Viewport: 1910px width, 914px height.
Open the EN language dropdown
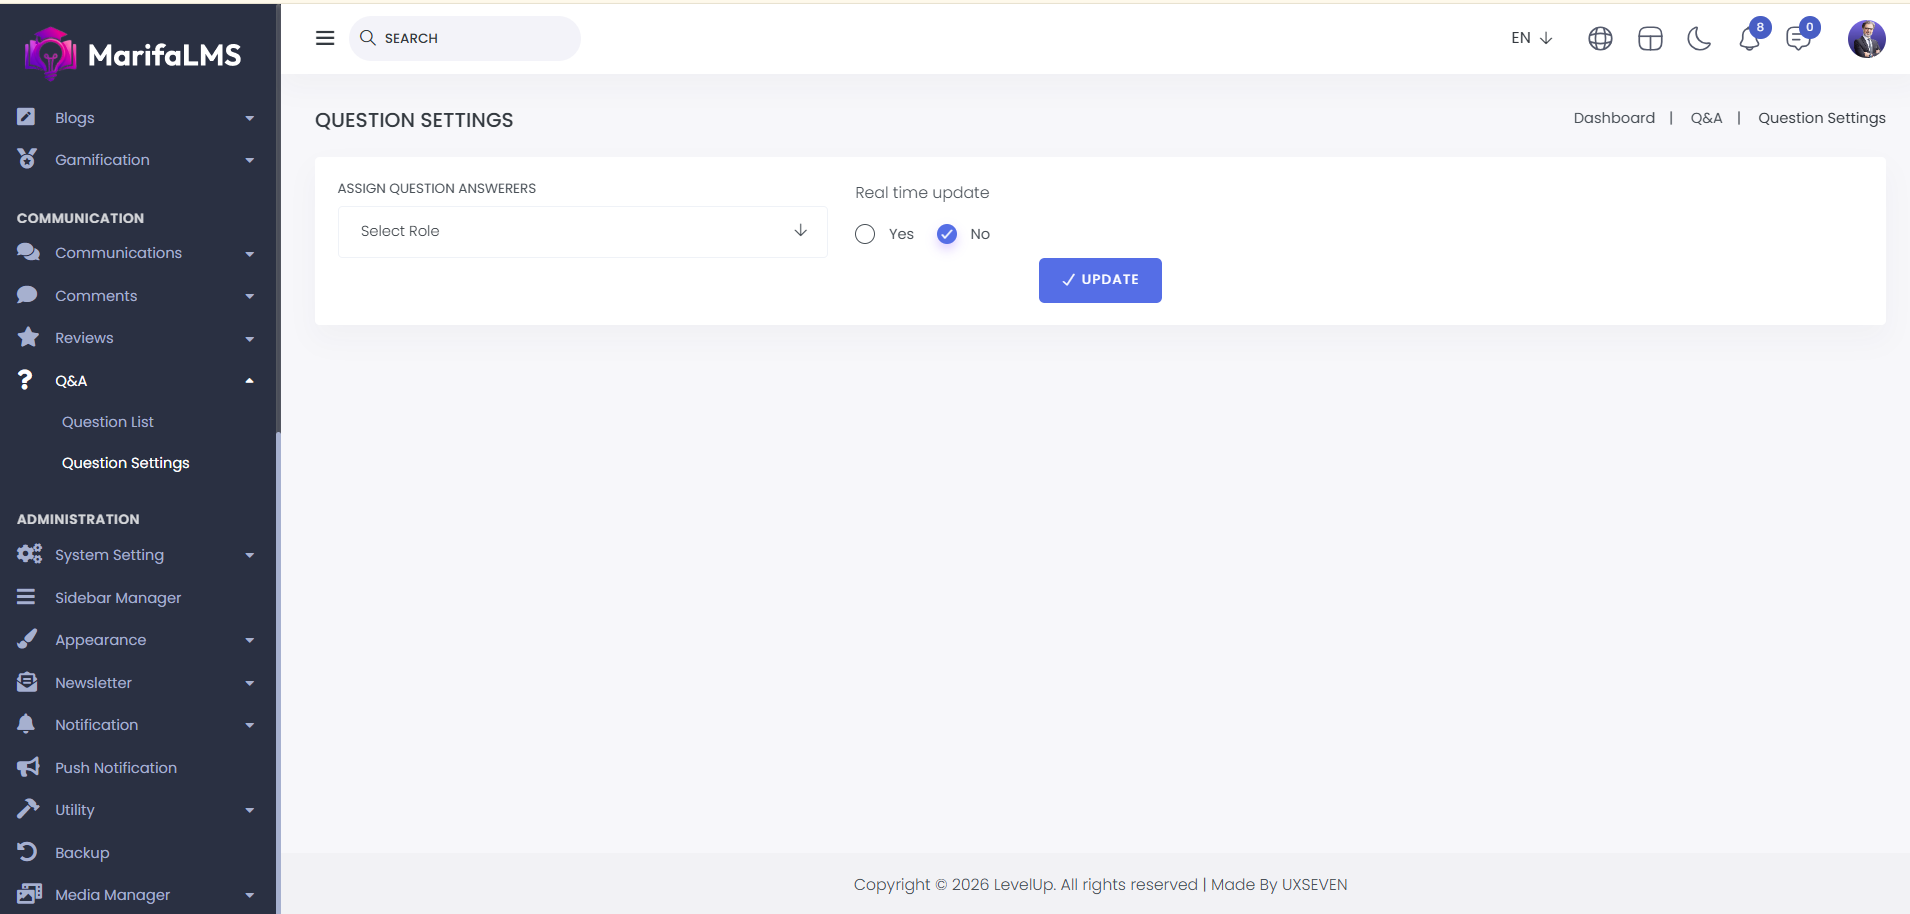(x=1531, y=38)
